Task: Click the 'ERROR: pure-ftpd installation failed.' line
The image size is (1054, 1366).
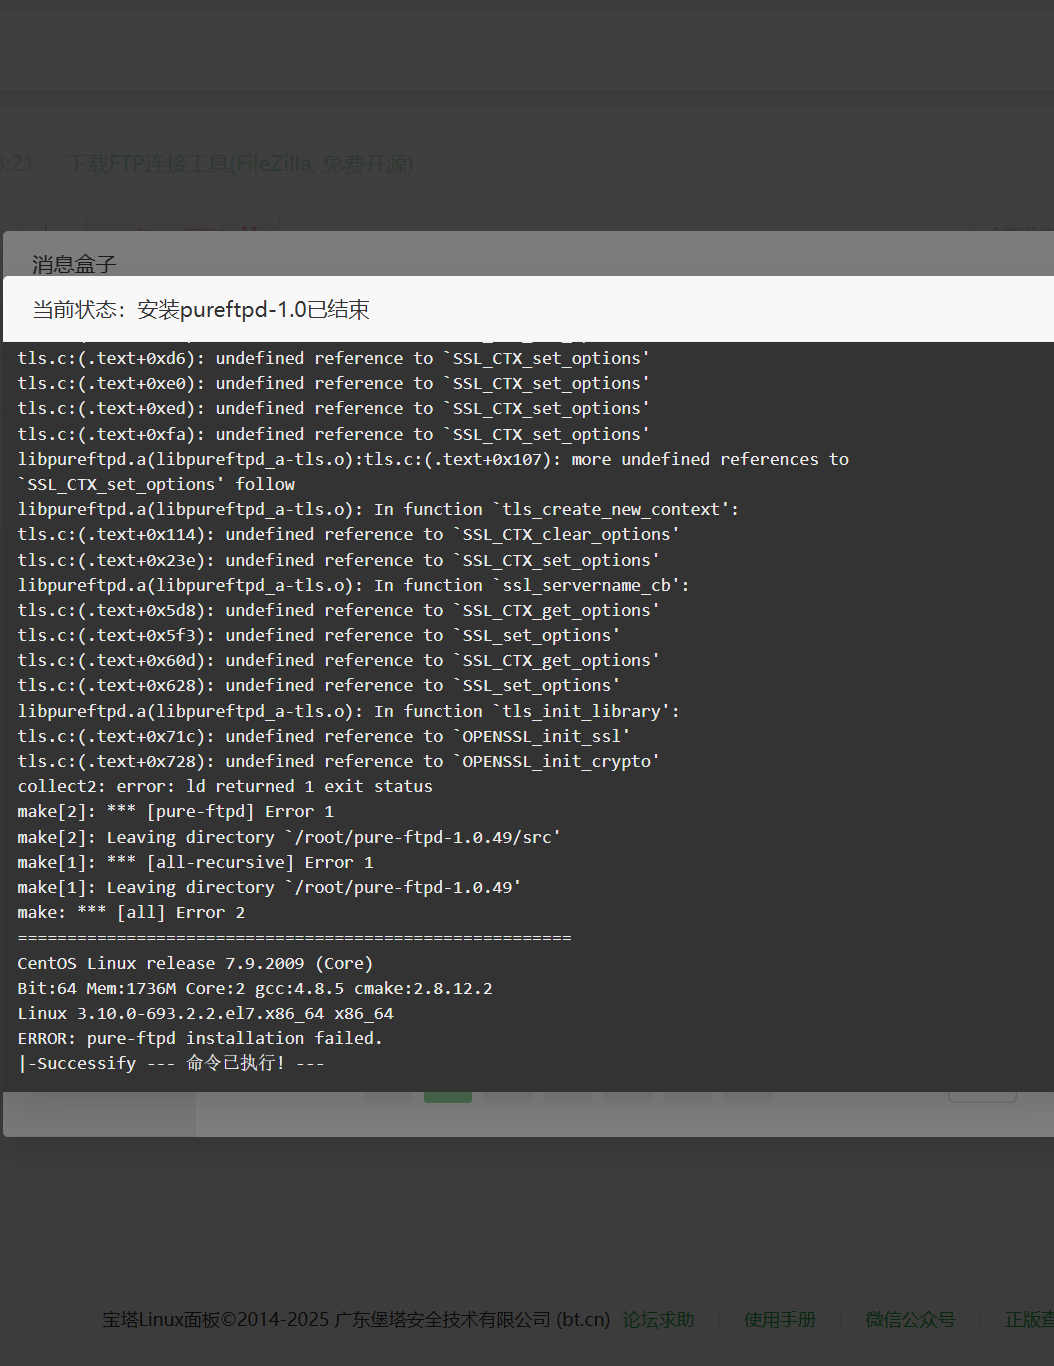Action: coord(200,1038)
